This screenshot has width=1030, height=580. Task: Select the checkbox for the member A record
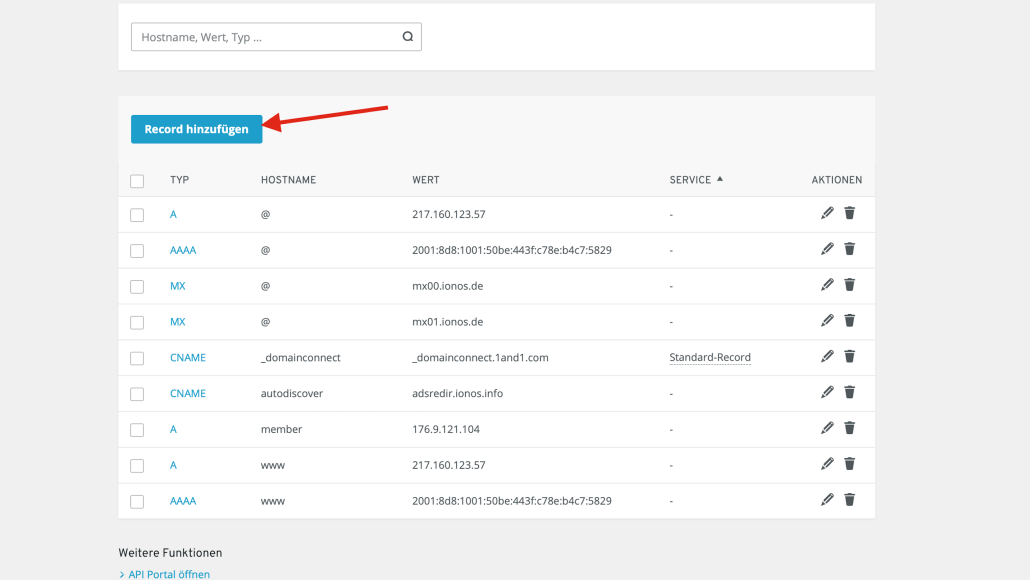(x=137, y=428)
